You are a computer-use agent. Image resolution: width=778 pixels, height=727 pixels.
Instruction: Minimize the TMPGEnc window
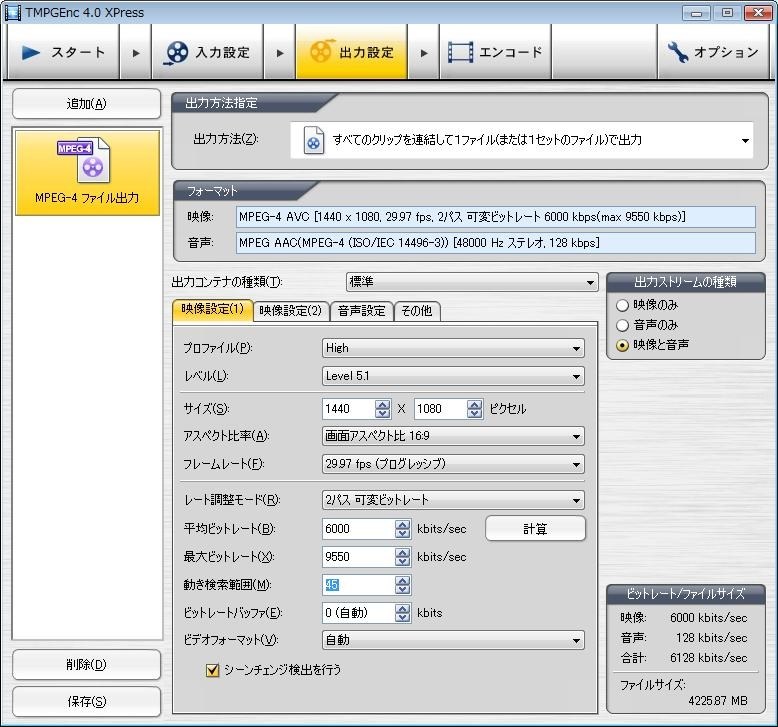click(x=696, y=12)
